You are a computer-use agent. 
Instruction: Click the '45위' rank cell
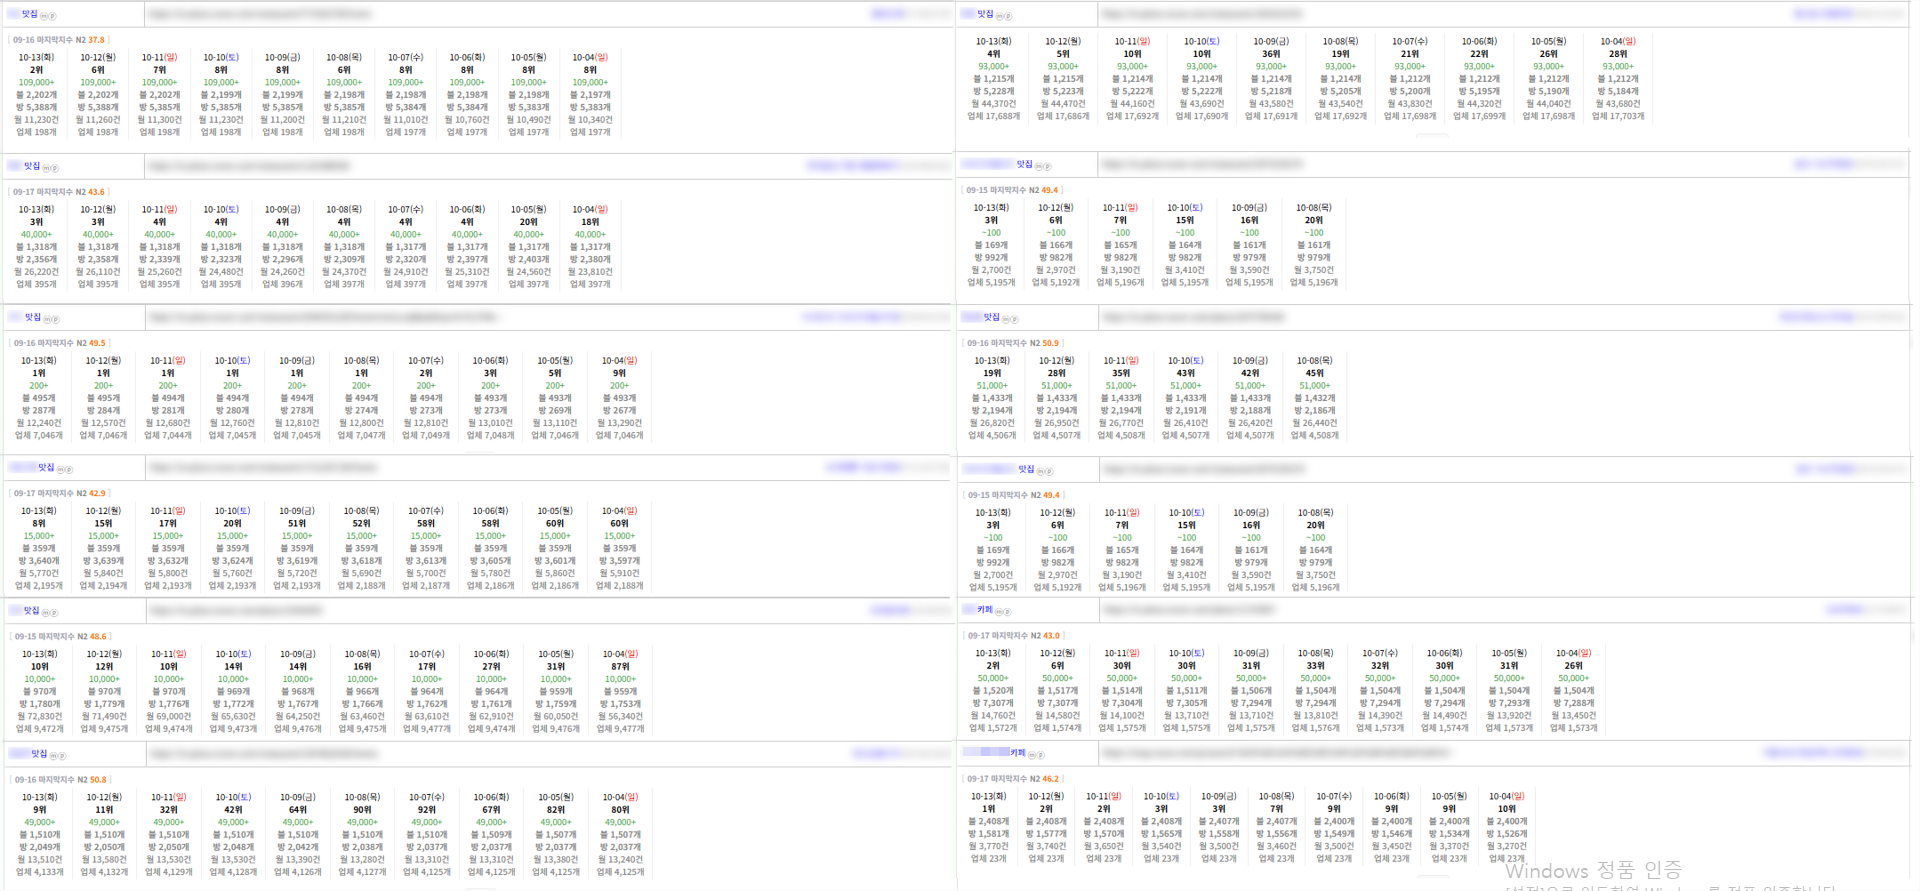(x=1314, y=374)
